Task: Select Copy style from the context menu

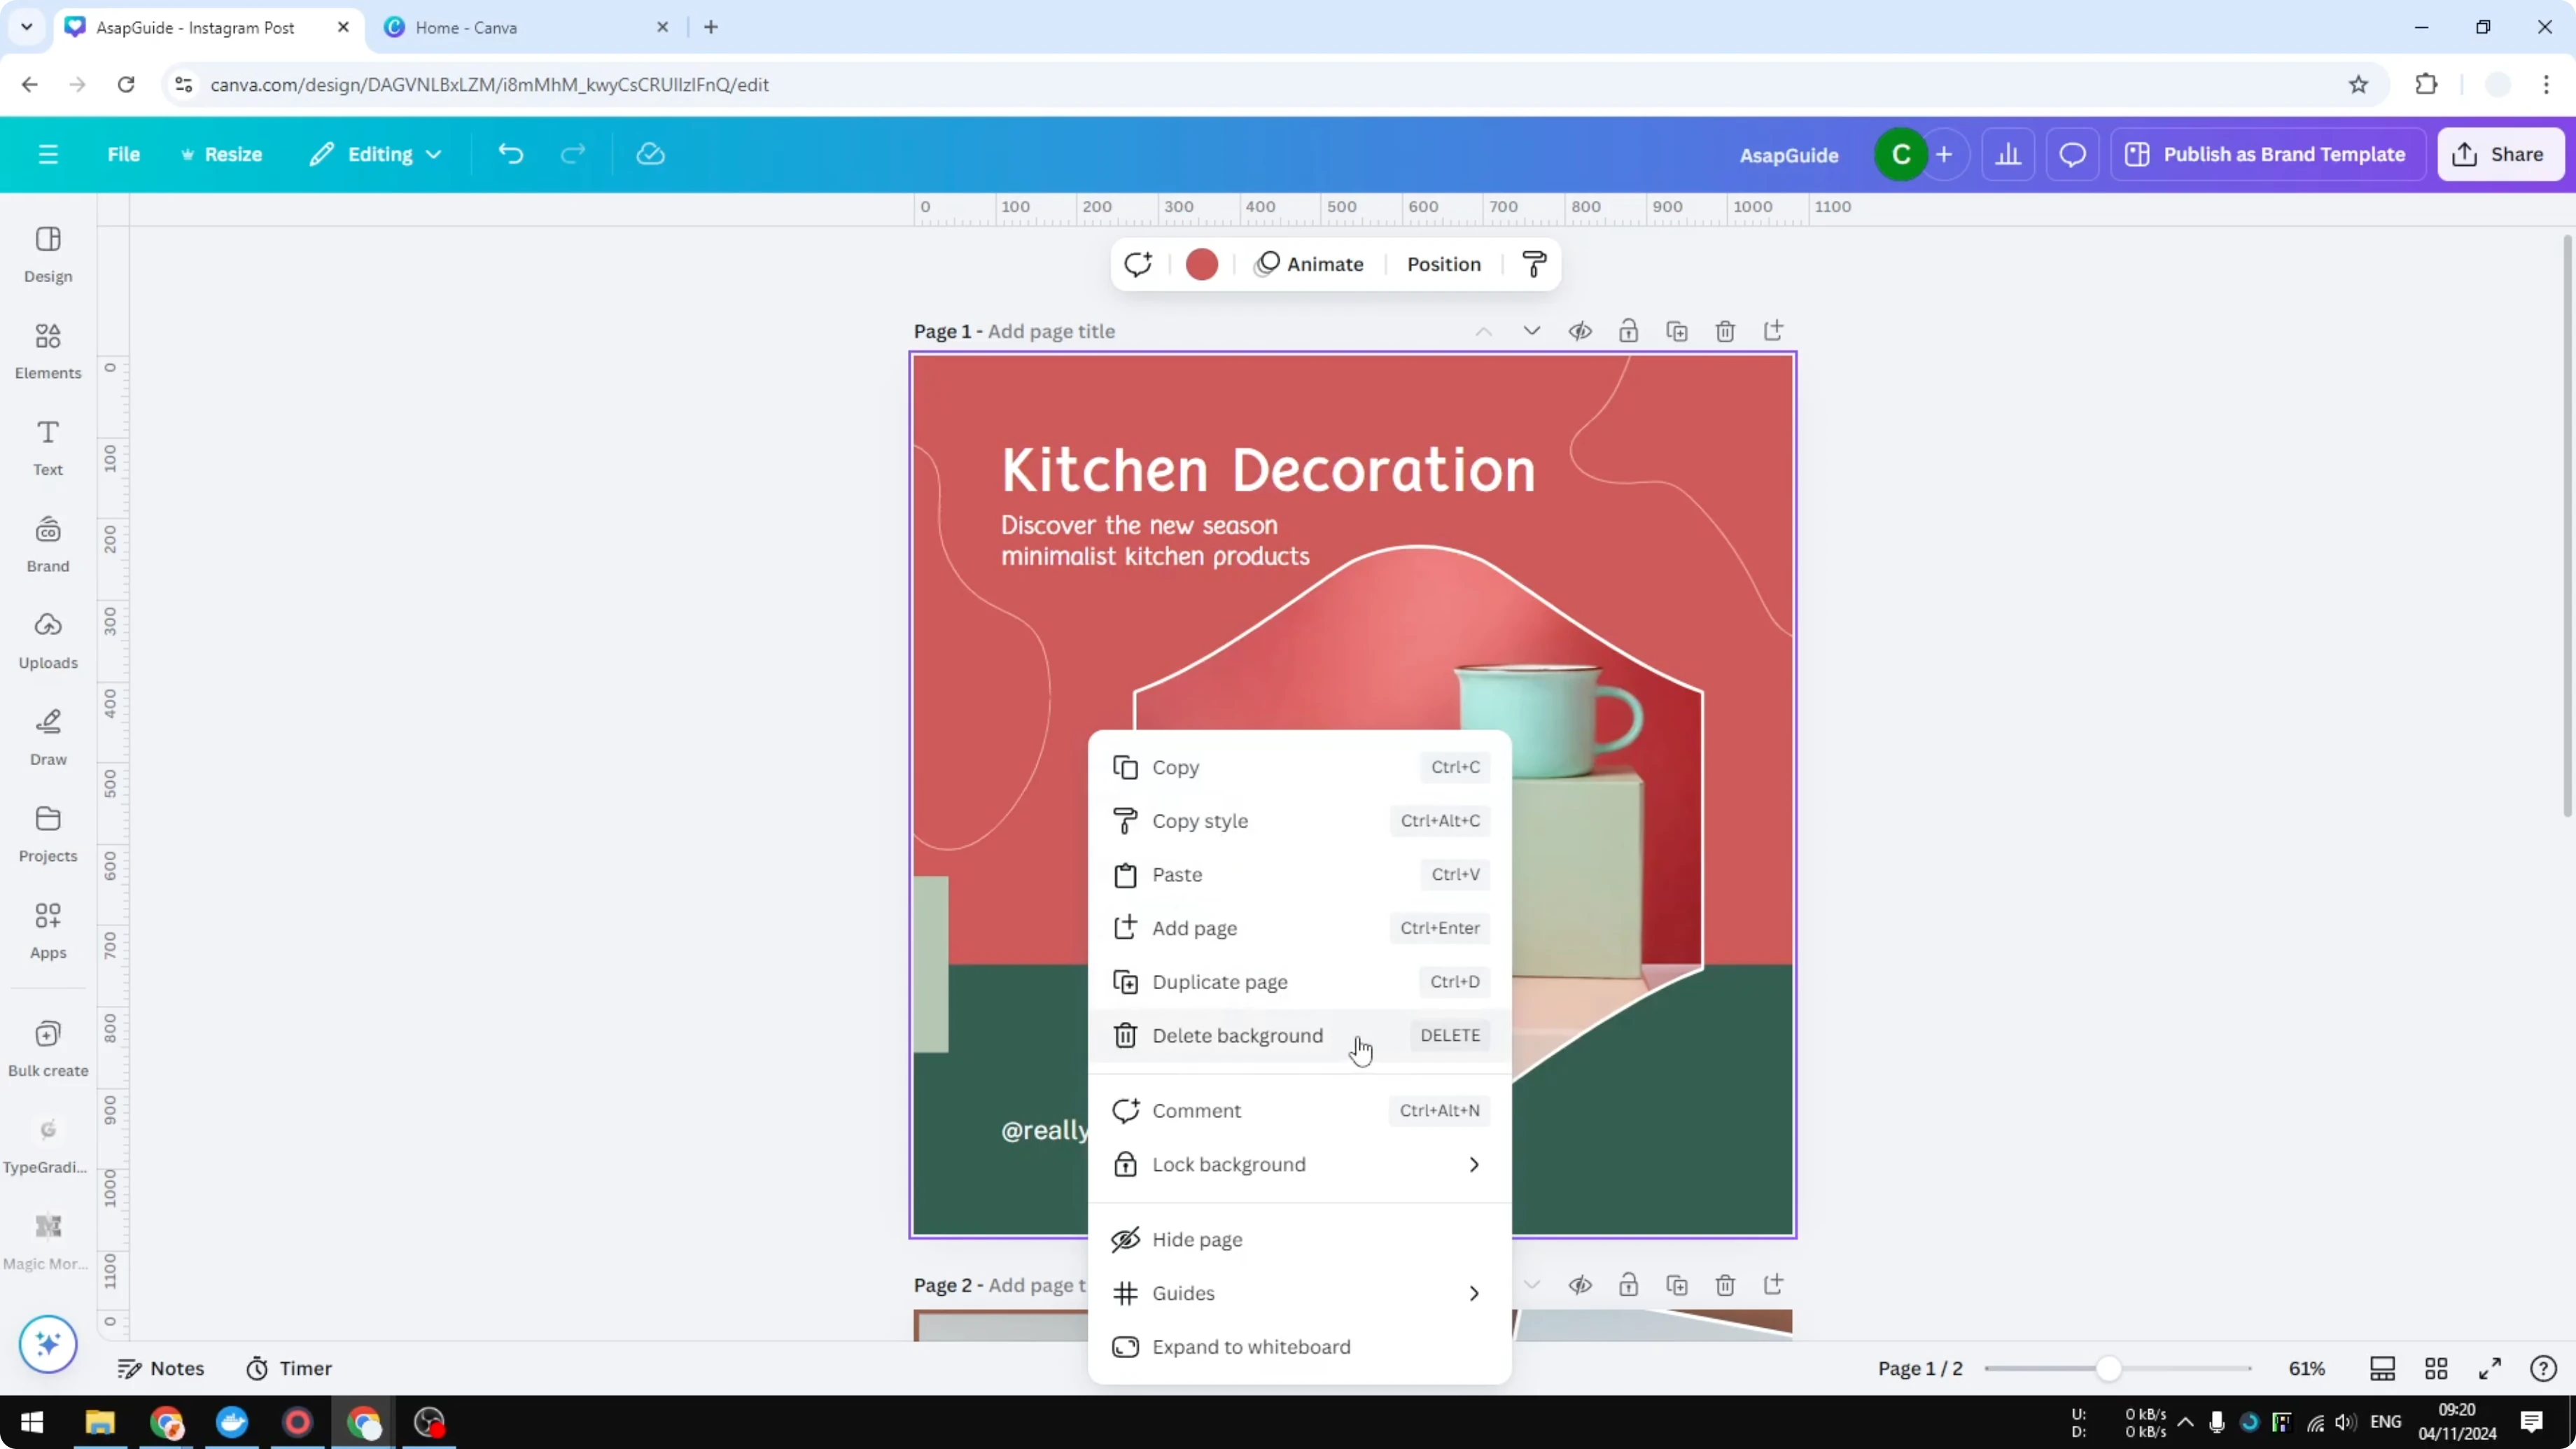Action: (x=1200, y=820)
